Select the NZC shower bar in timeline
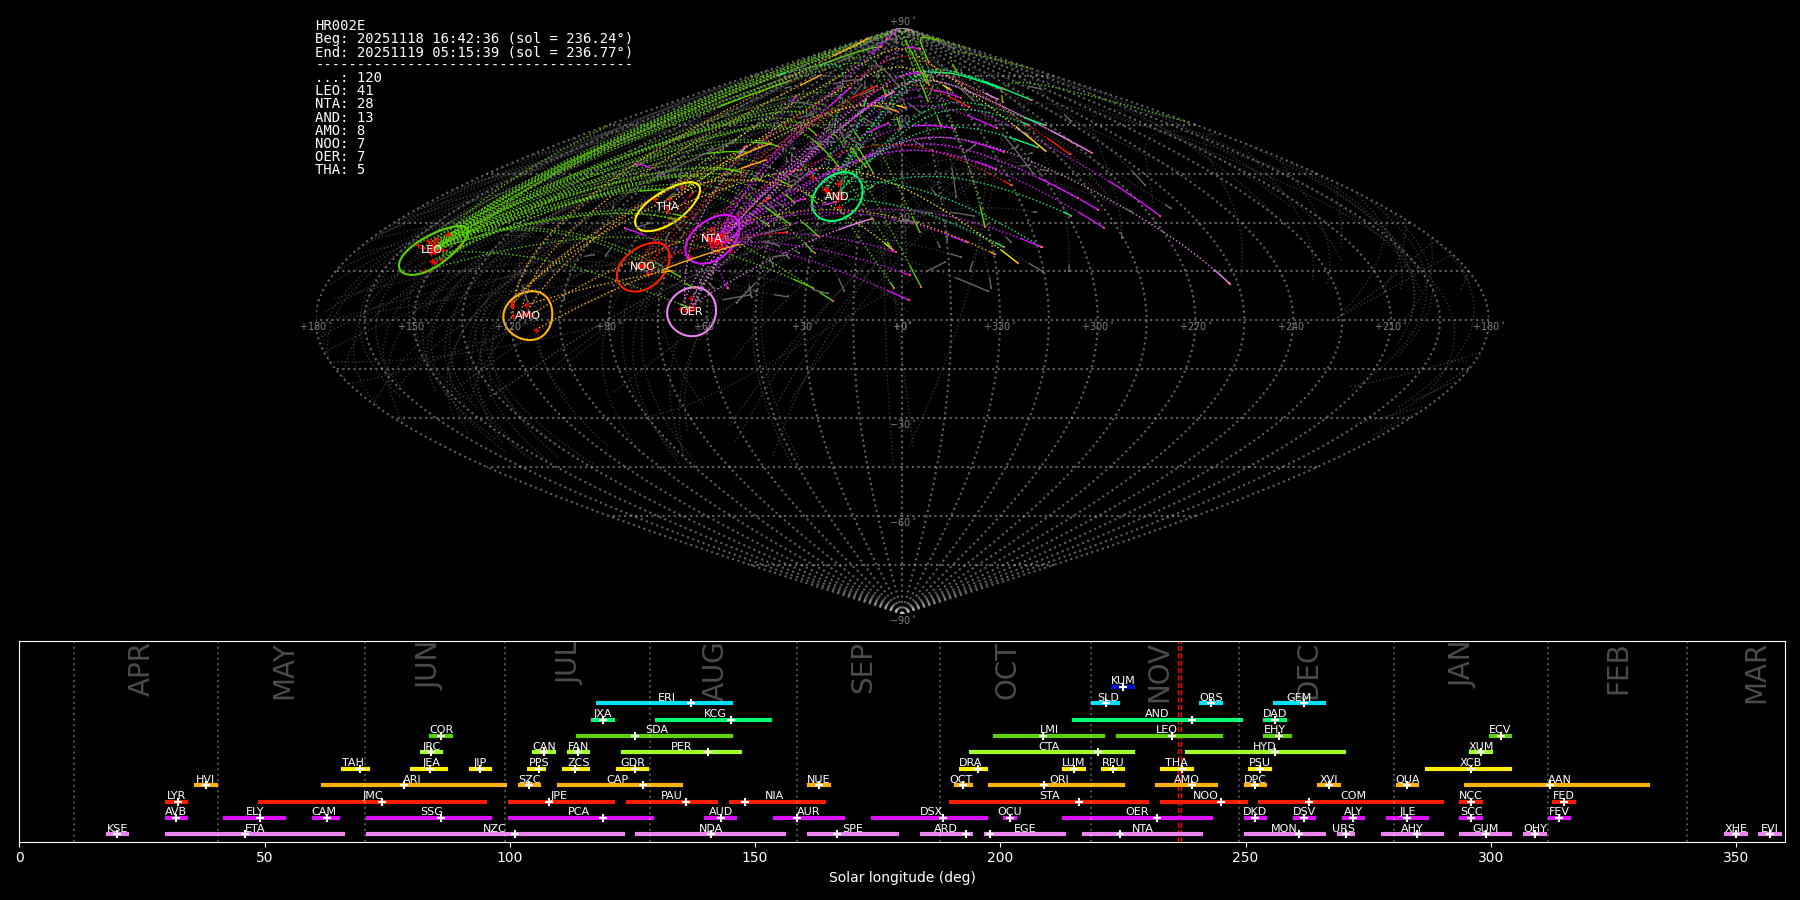 495,834
